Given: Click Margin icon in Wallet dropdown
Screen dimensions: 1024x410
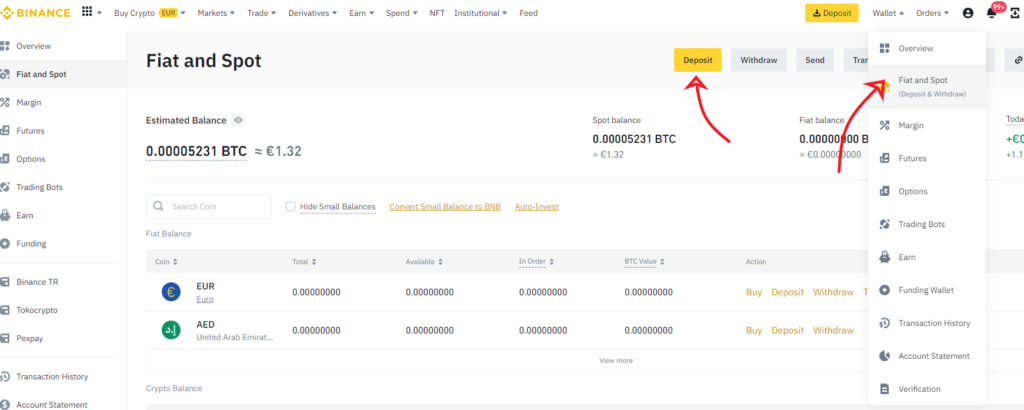Looking at the screenshot, I should click(885, 125).
